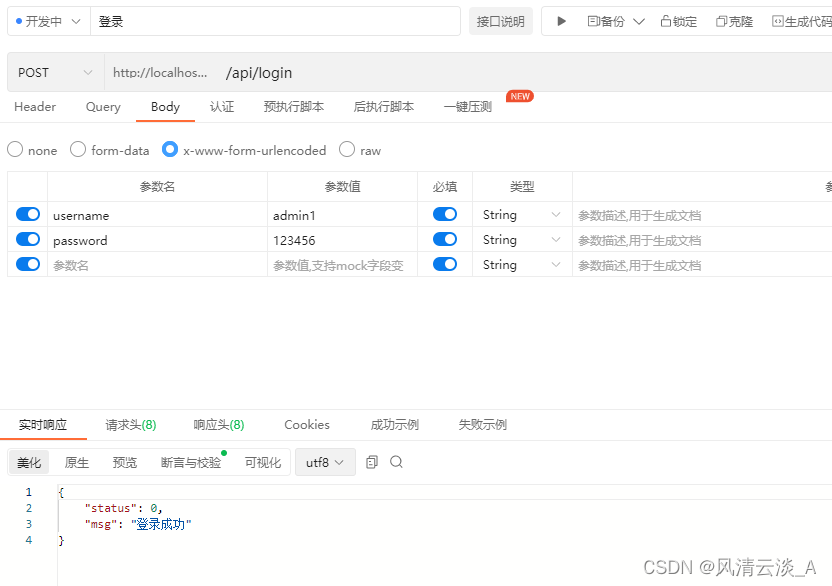
Task: Click the 锁定 lock button
Action: (x=679, y=21)
